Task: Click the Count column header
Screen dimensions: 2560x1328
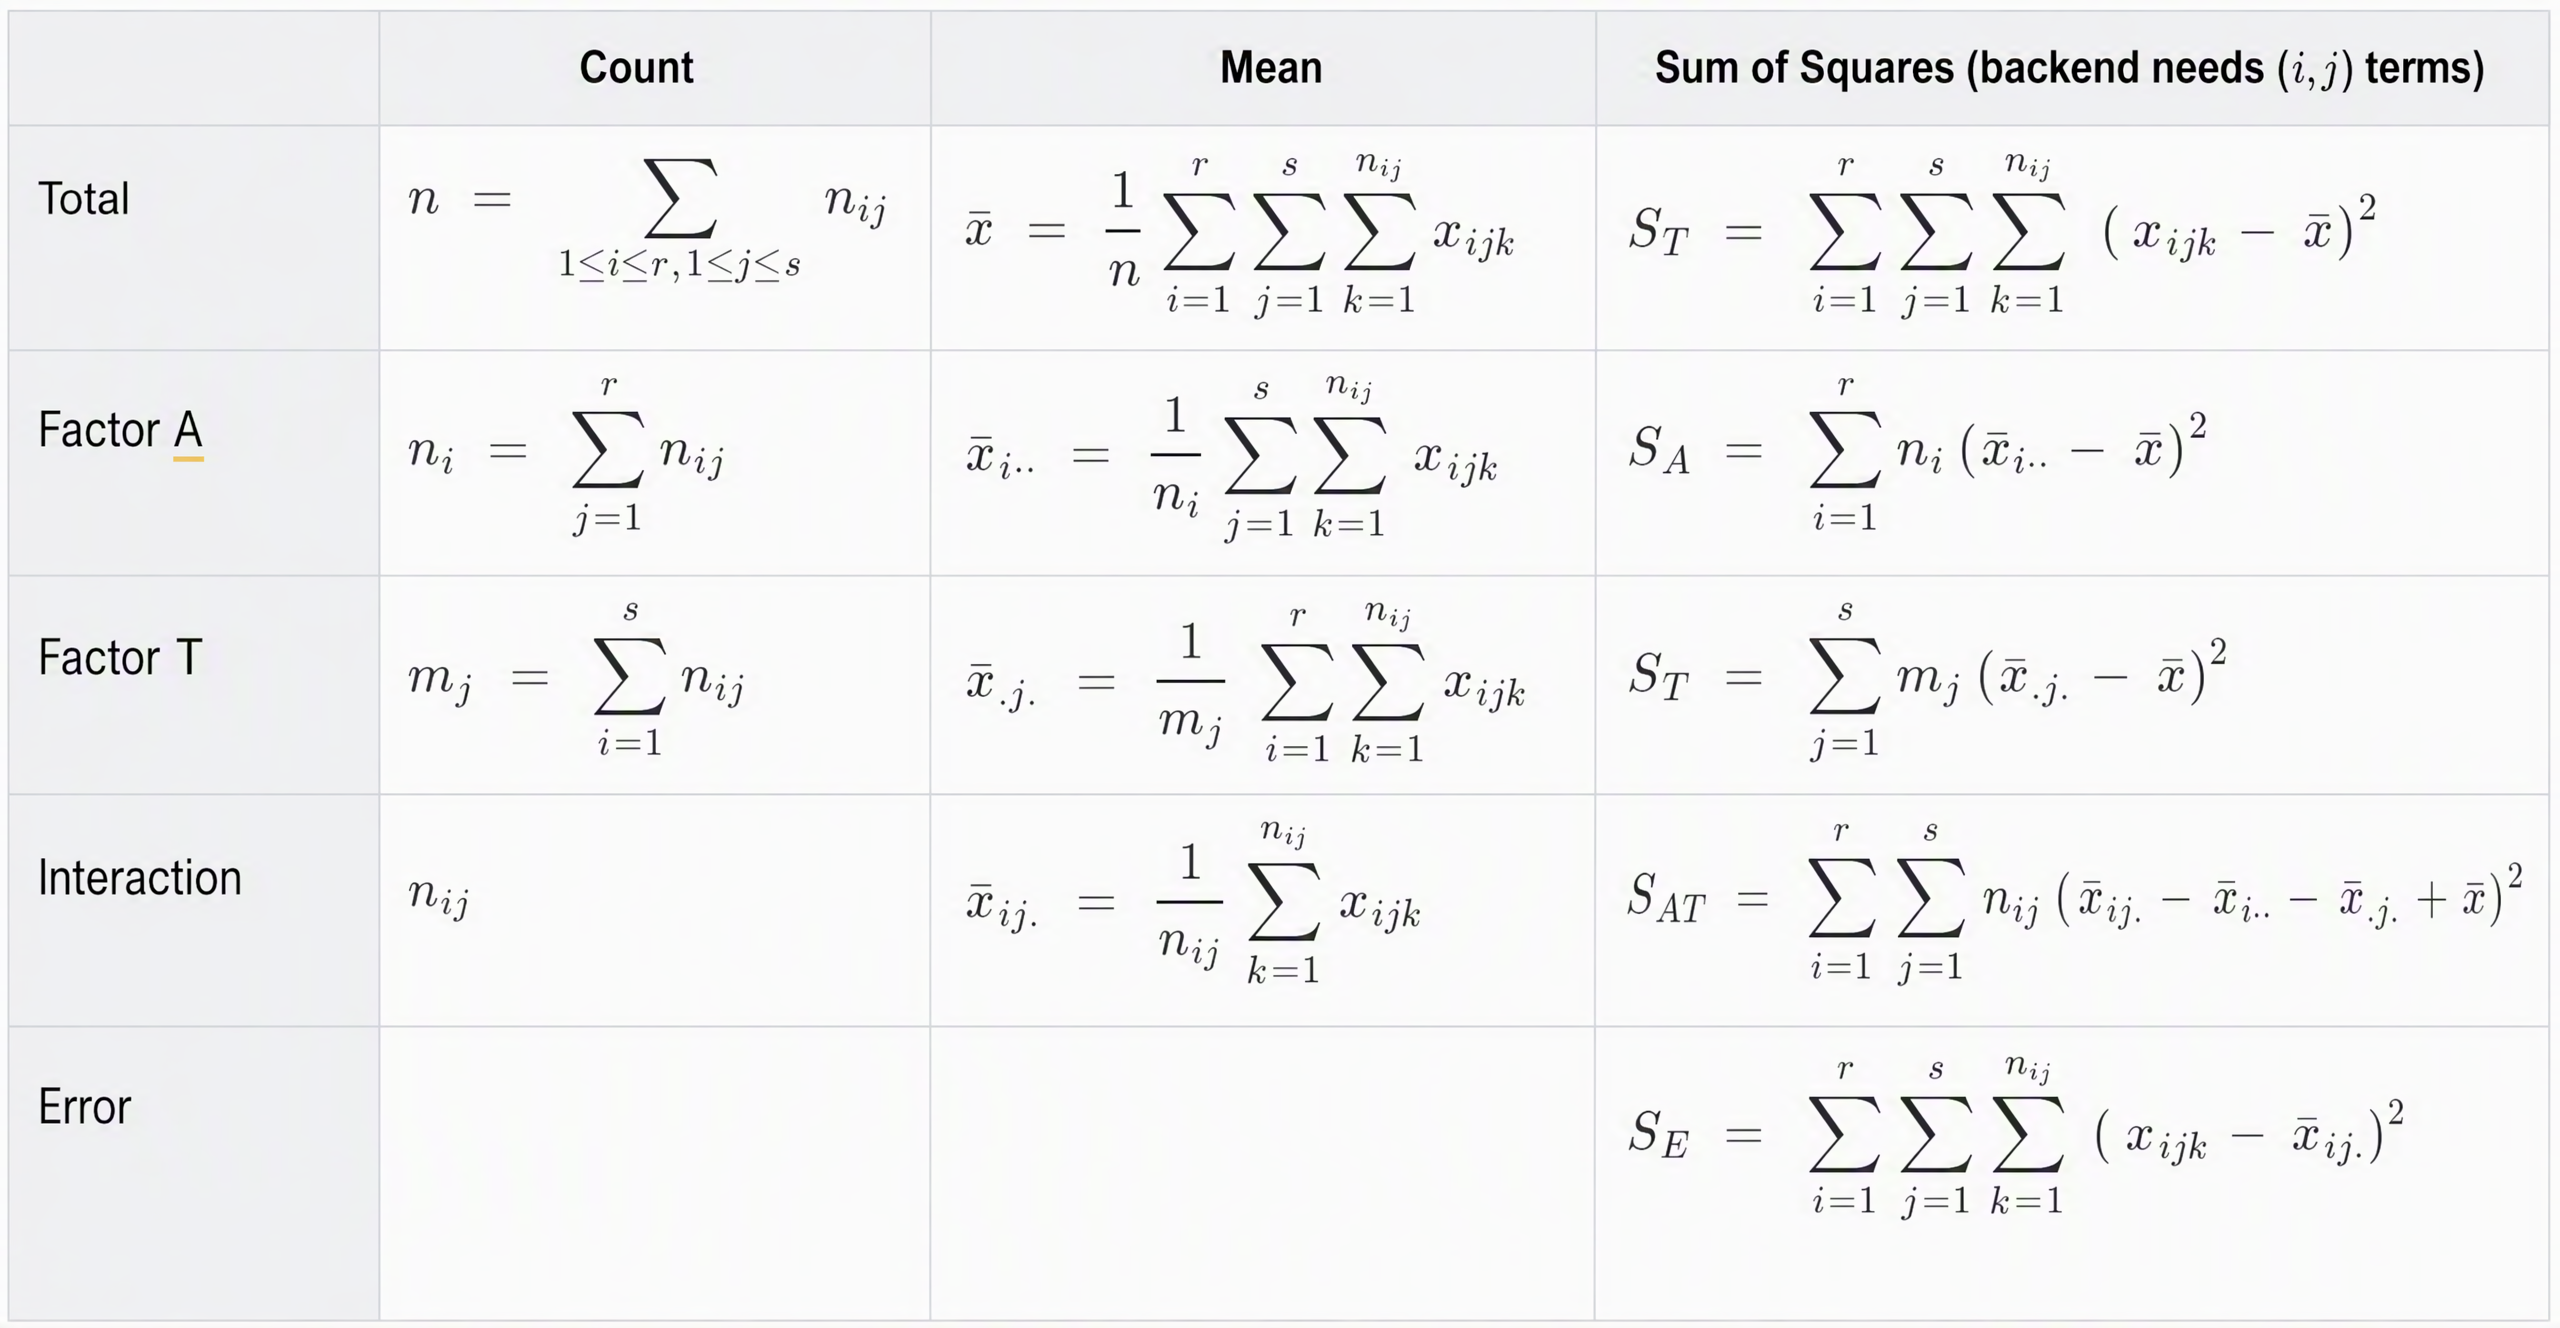Action: (636, 68)
